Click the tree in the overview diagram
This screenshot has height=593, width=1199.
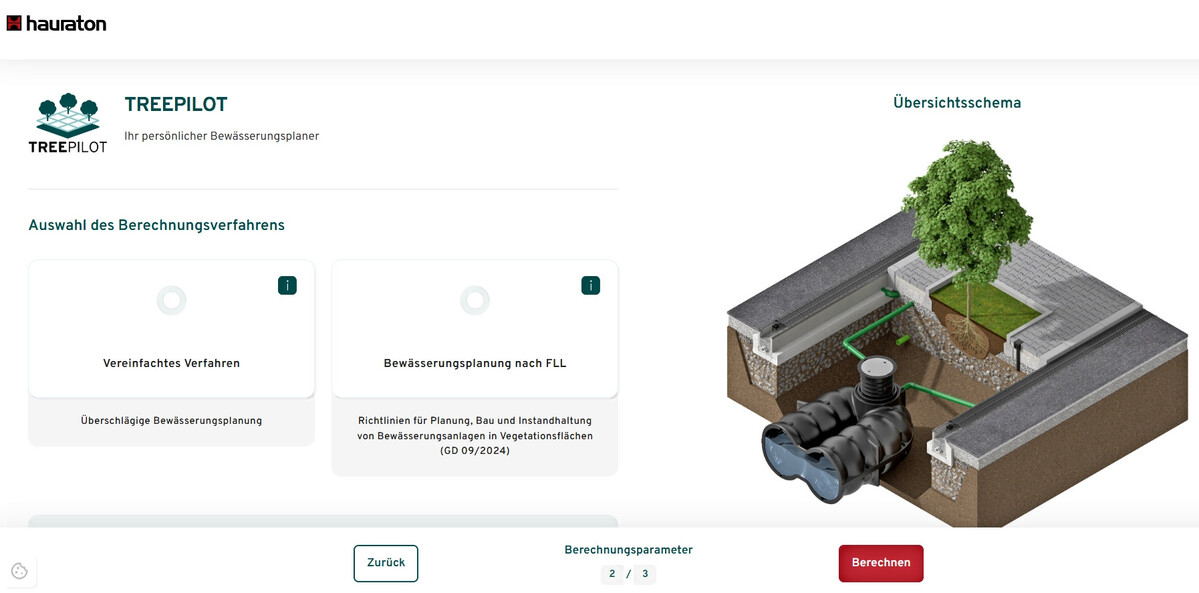coord(963,210)
